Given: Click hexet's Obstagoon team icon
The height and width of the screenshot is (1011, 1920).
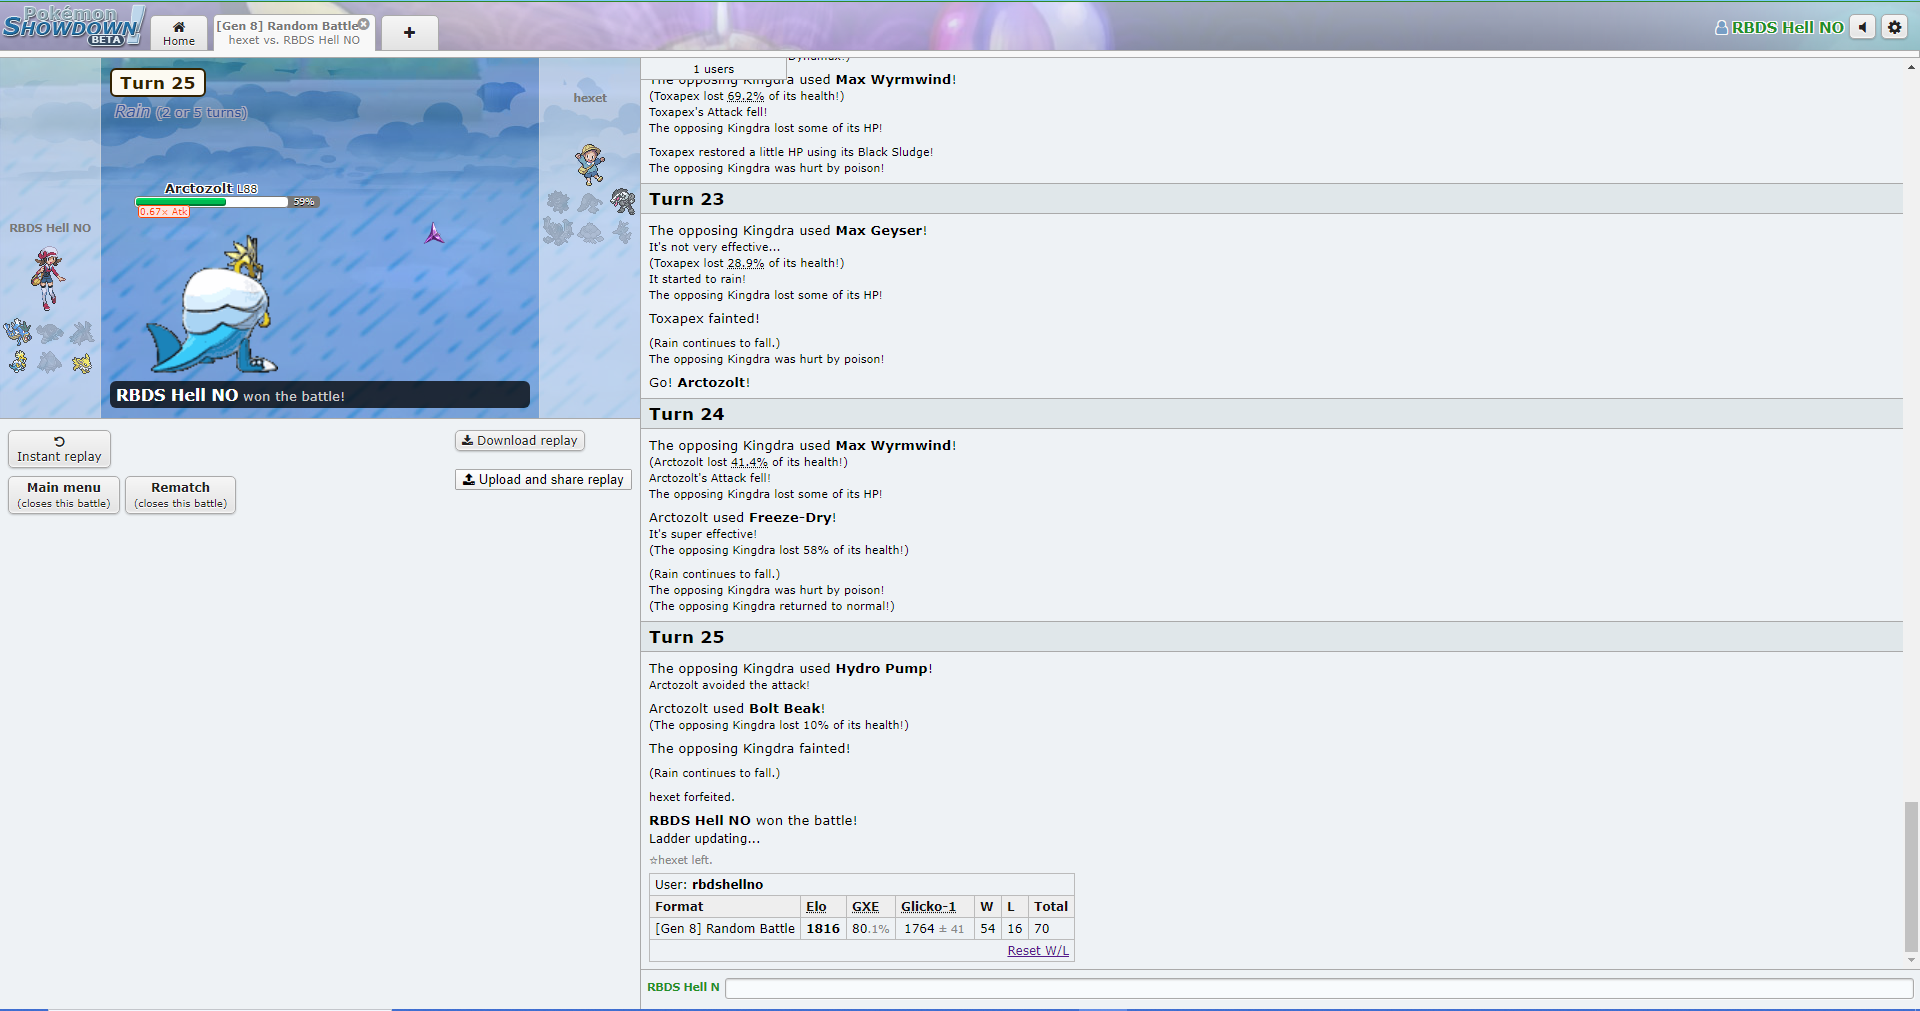Looking at the screenshot, I should [x=623, y=201].
